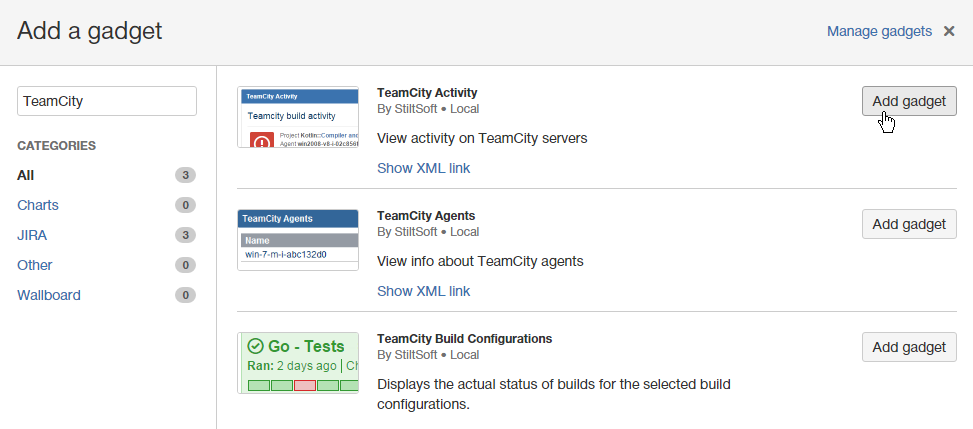Click the gadget search input field
This screenshot has width=973, height=429.
pos(107,101)
